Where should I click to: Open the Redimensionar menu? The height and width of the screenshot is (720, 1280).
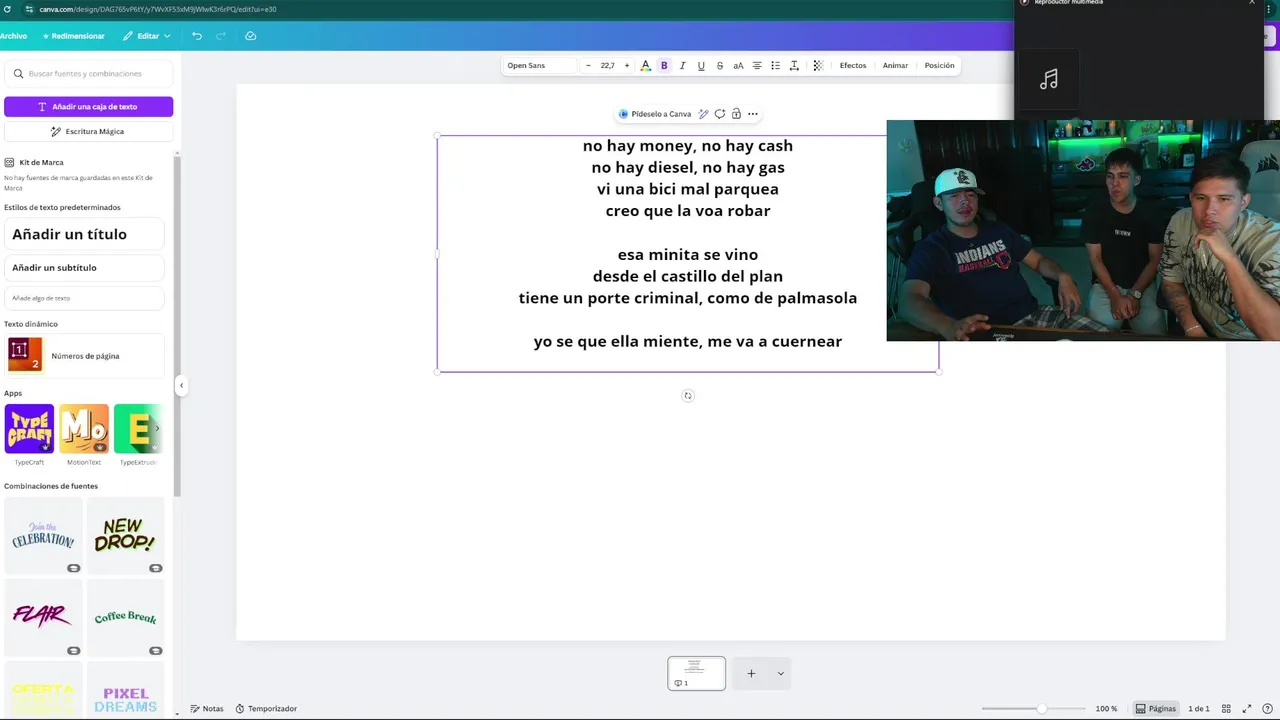click(x=73, y=36)
